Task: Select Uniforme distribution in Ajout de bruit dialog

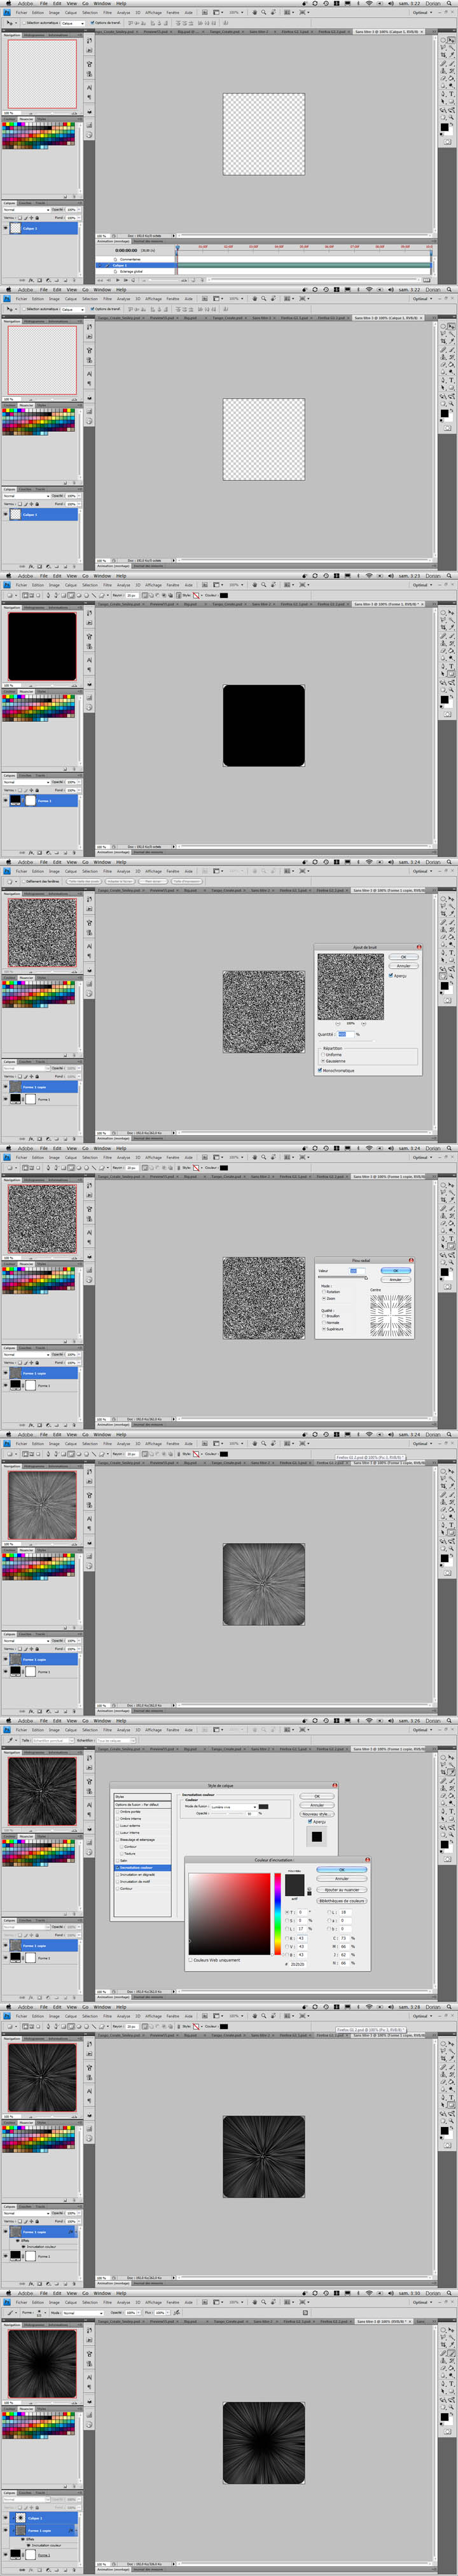Action: [323, 1055]
